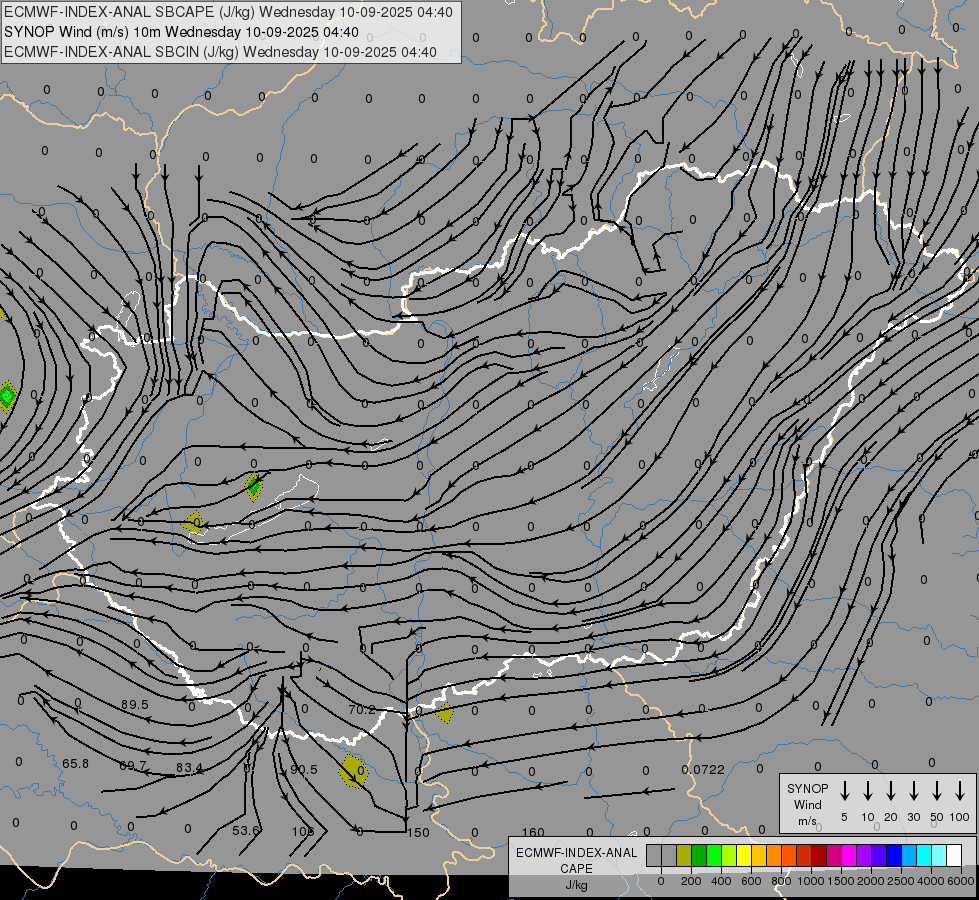Click the SYNOP Wind 10m title line
This screenshot has height=900, width=979.
[x=181, y=32]
